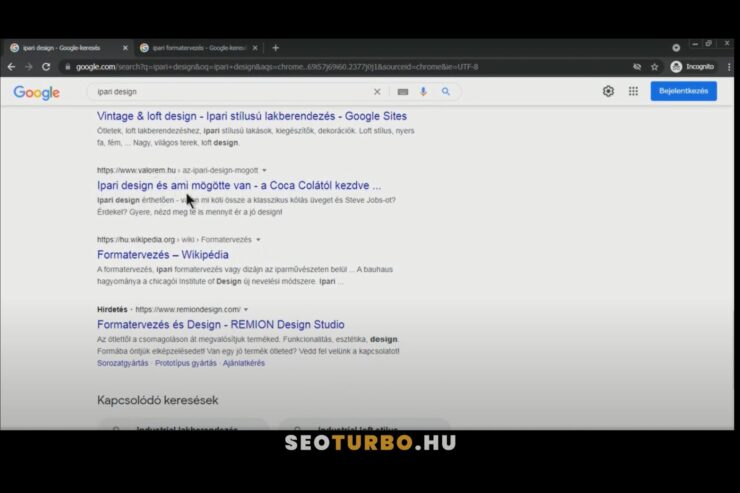Open the Google apps grid
This screenshot has width=740, height=493.
point(633,91)
